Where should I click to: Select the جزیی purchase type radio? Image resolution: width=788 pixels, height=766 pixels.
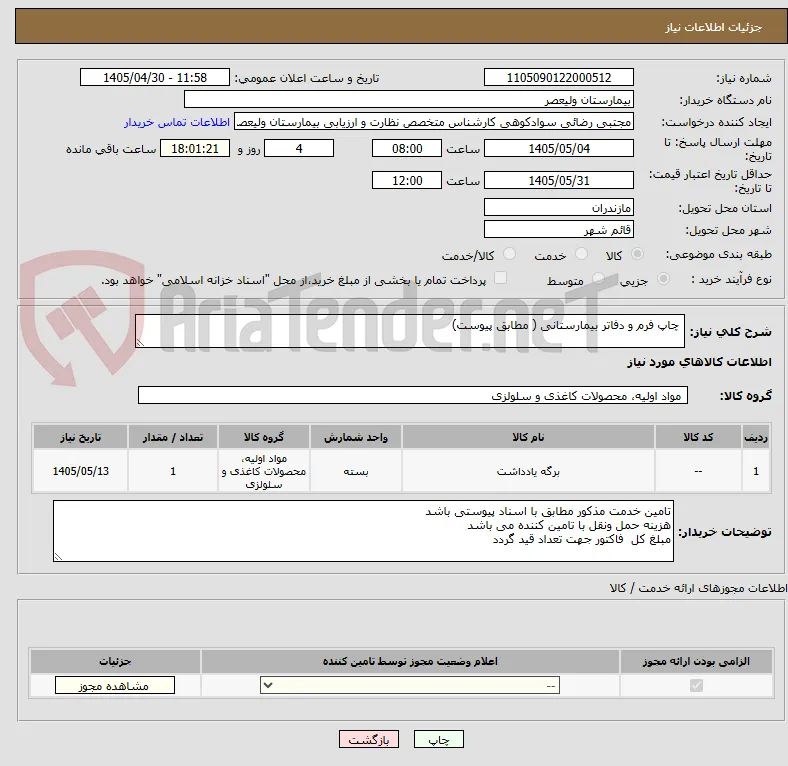(663, 279)
